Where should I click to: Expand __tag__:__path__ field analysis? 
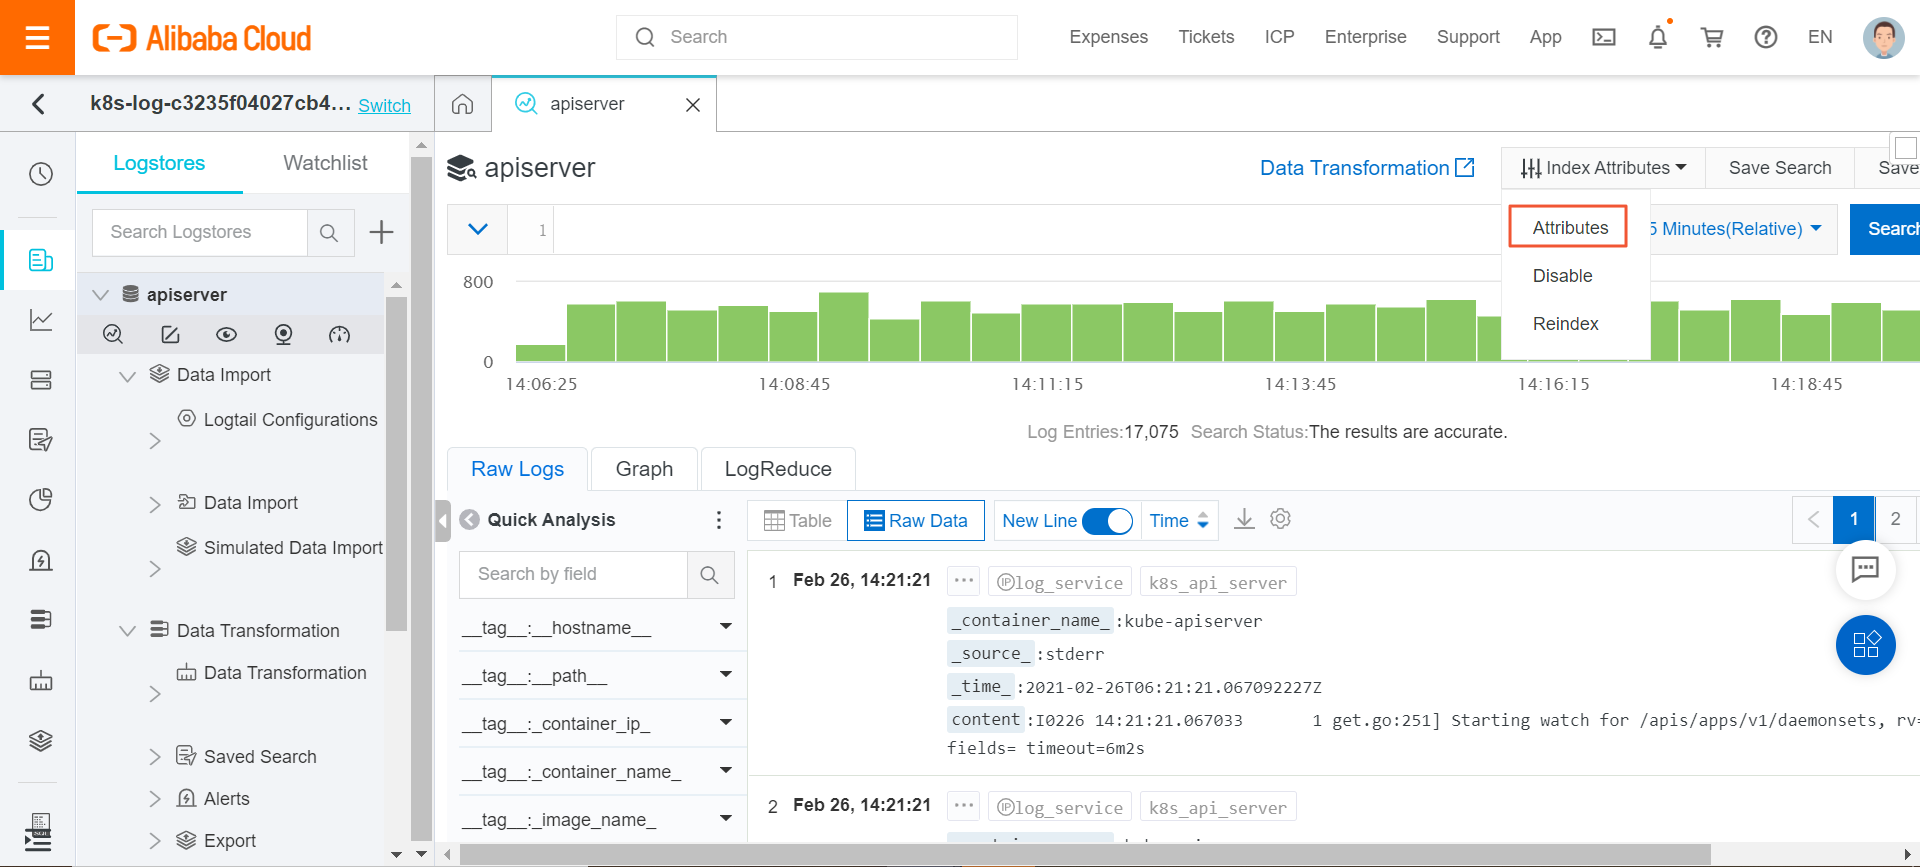coord(726,674)
